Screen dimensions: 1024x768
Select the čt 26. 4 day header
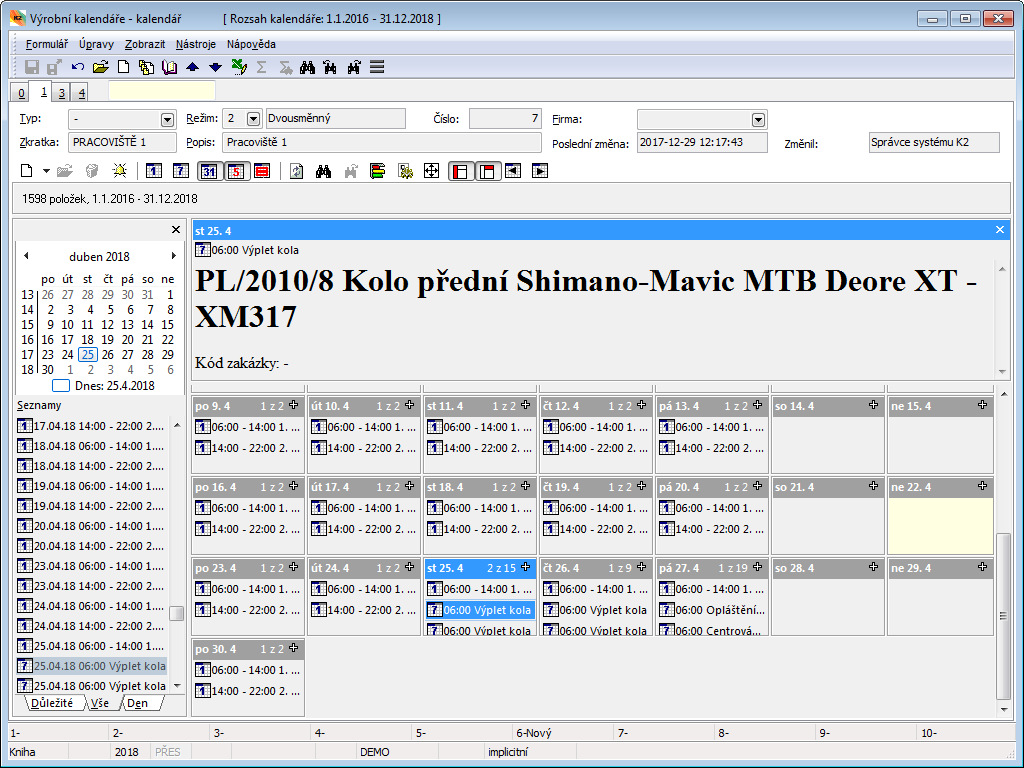coord(595,568)
